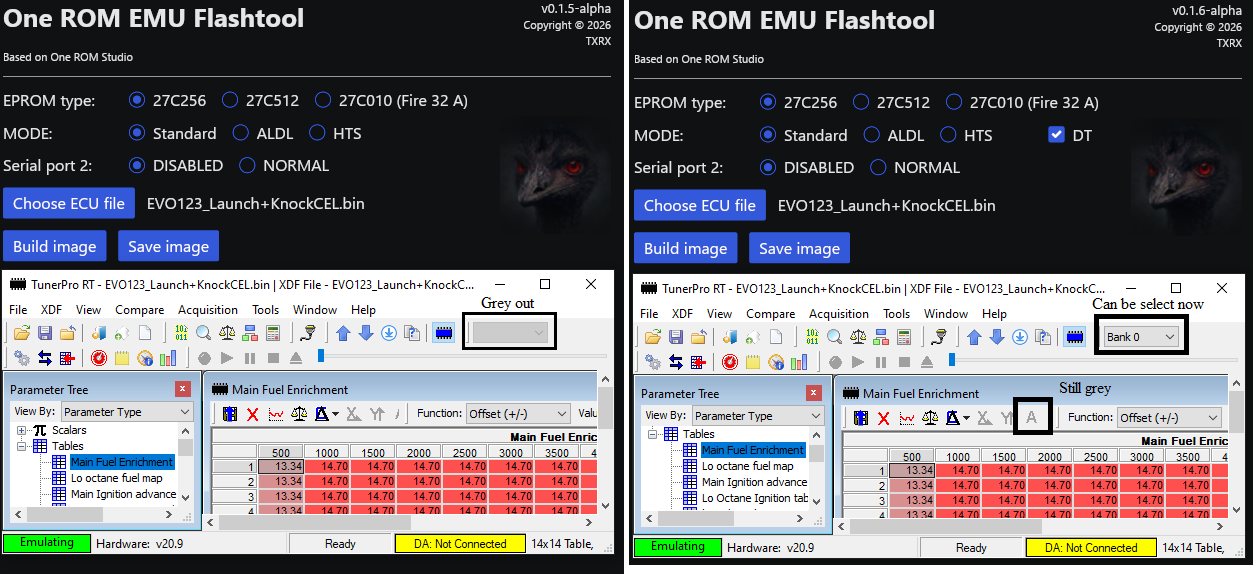Yellow notepad icon in left TunerPro toolbar
1258x574 pixels.
[x=122, y=358]
